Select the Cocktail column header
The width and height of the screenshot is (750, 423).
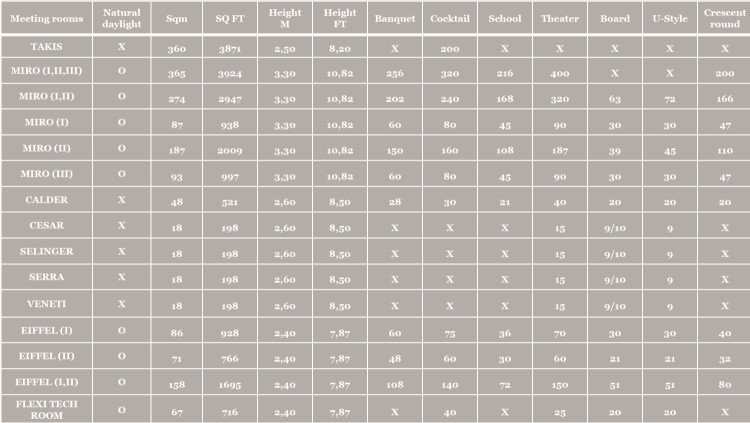tap(450, 18)
